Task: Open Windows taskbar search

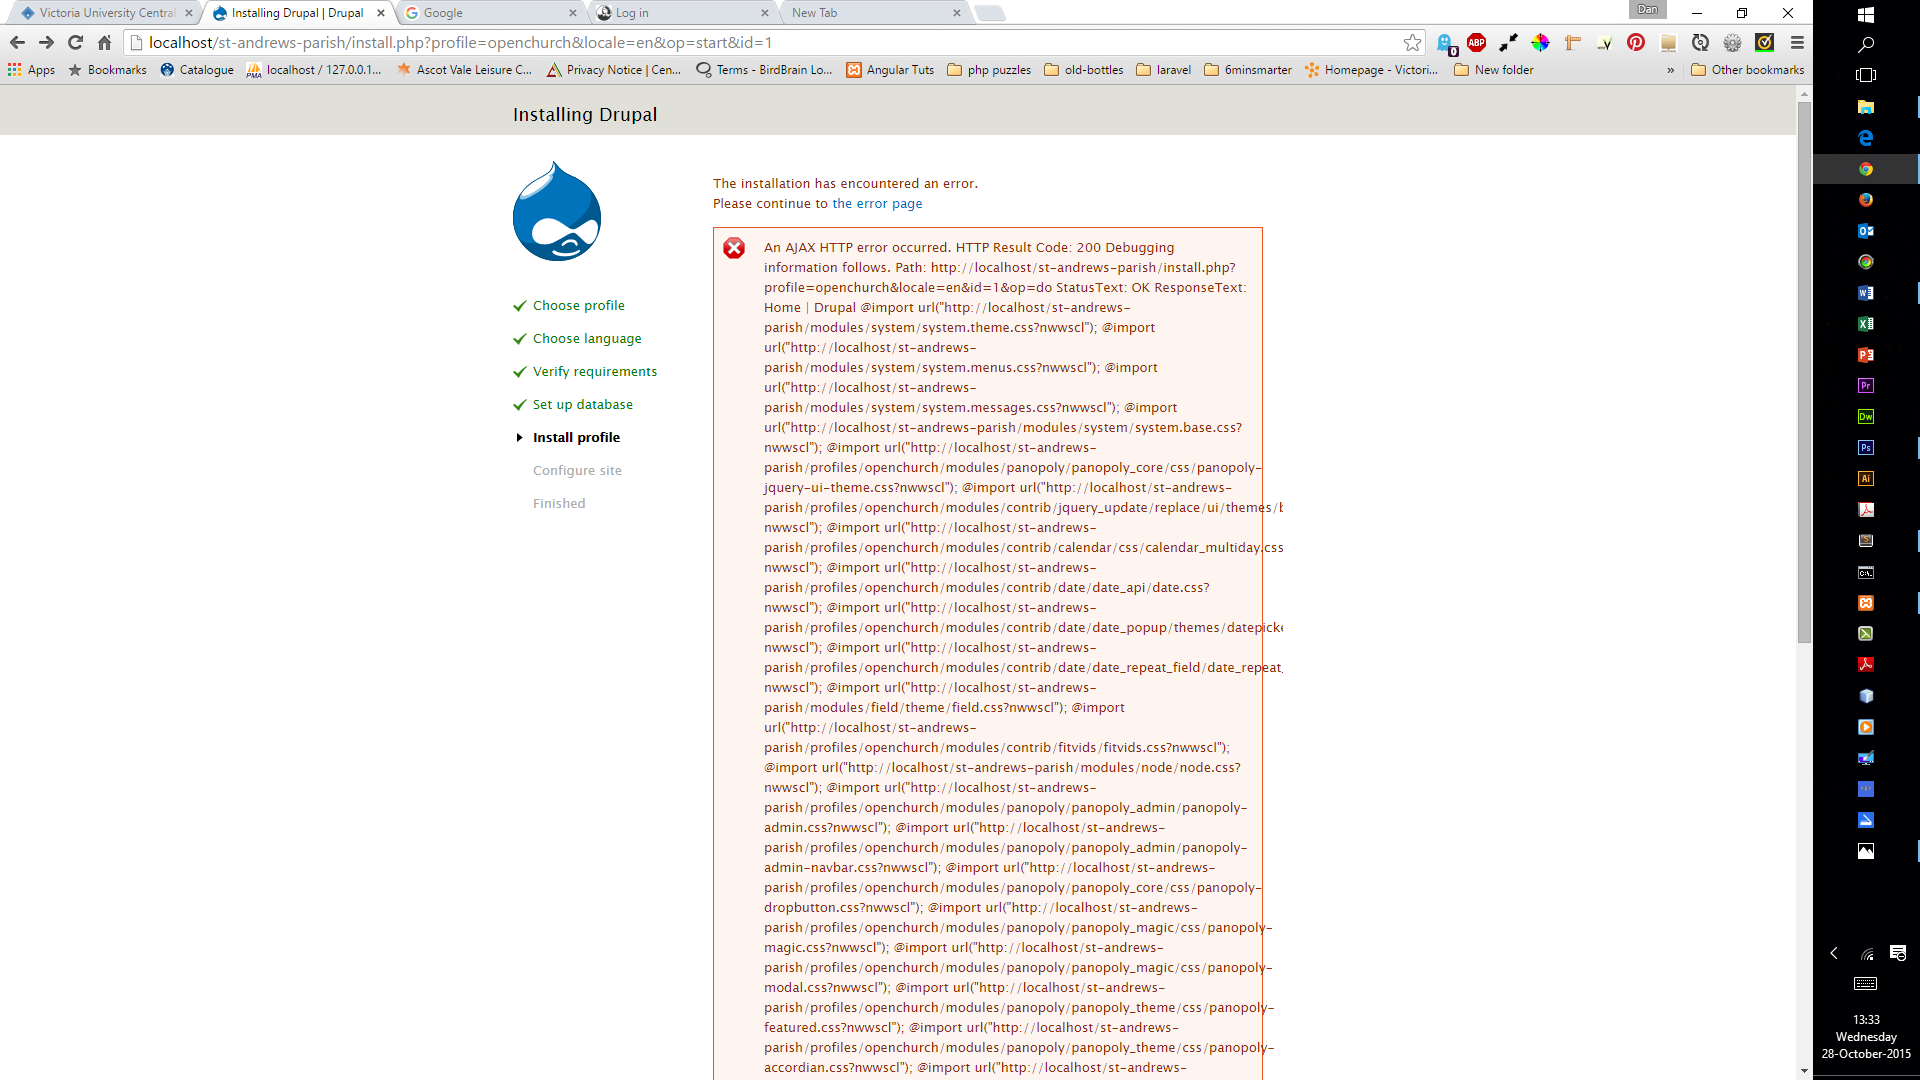Action: tap(1866, 44)
